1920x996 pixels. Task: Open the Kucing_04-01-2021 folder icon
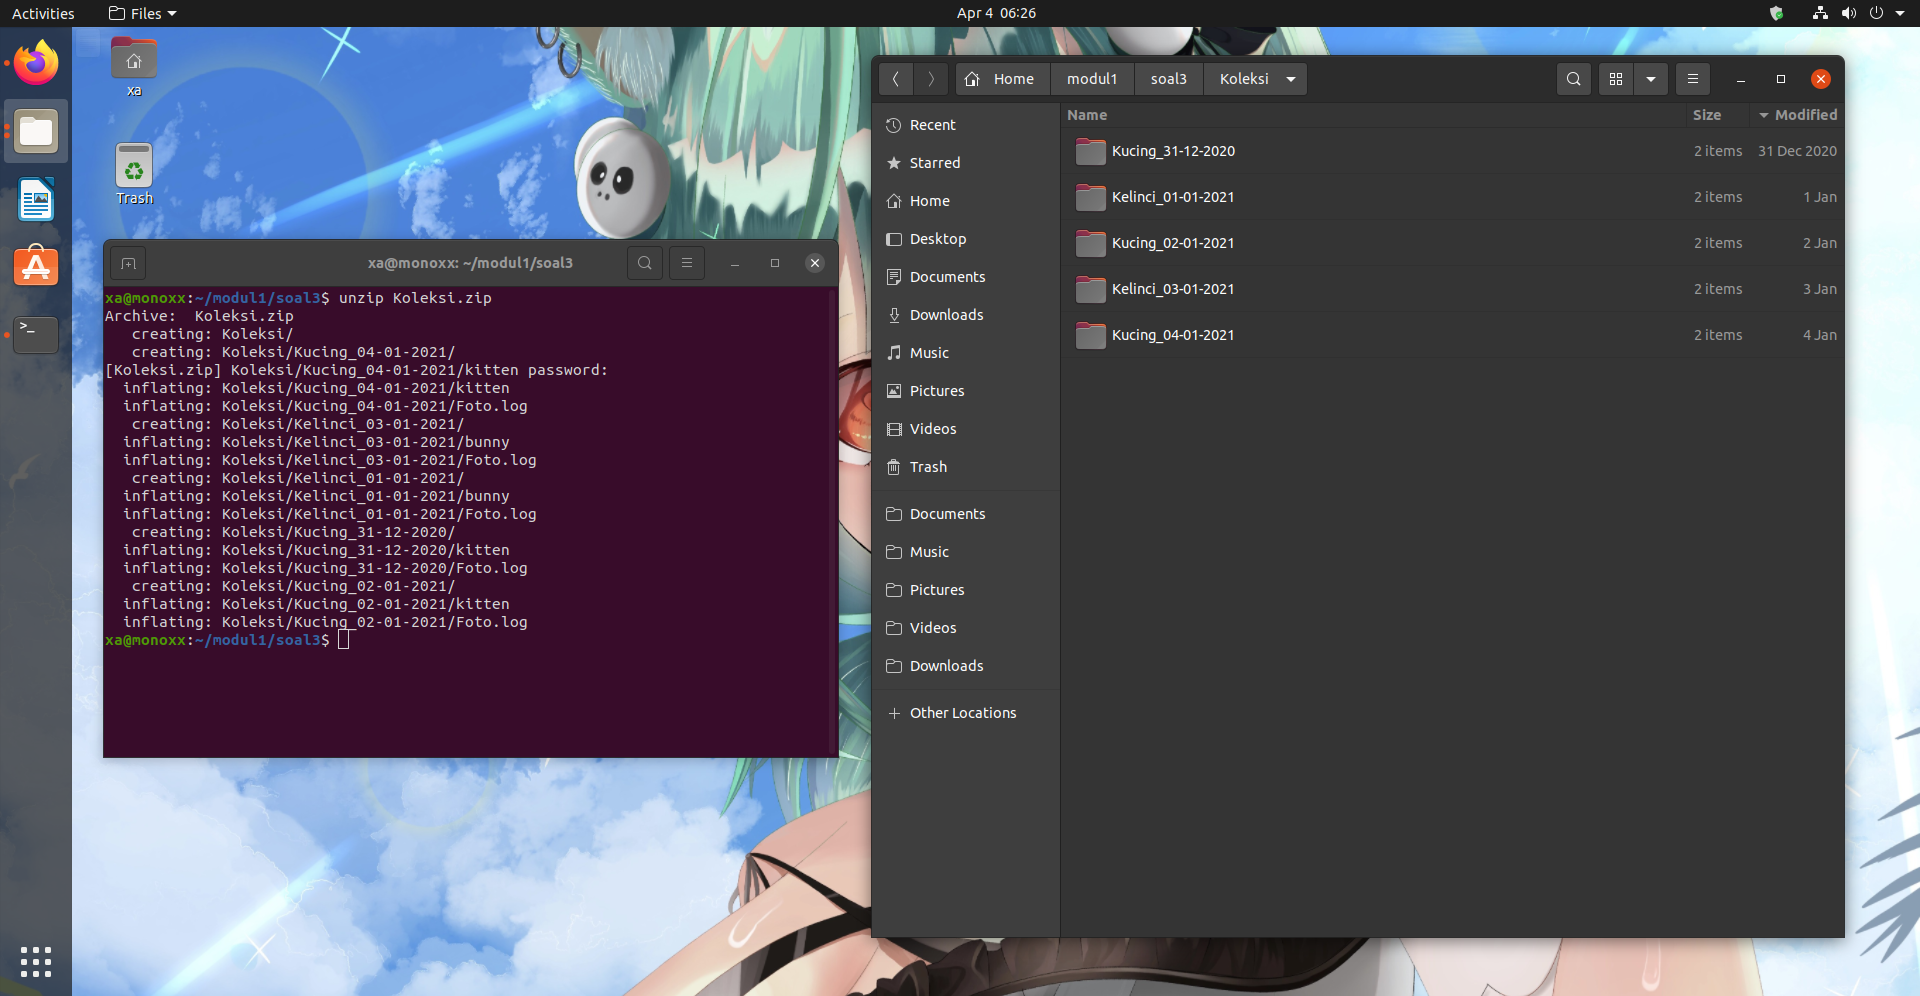pyautogui.click(x=1090, y=335)
